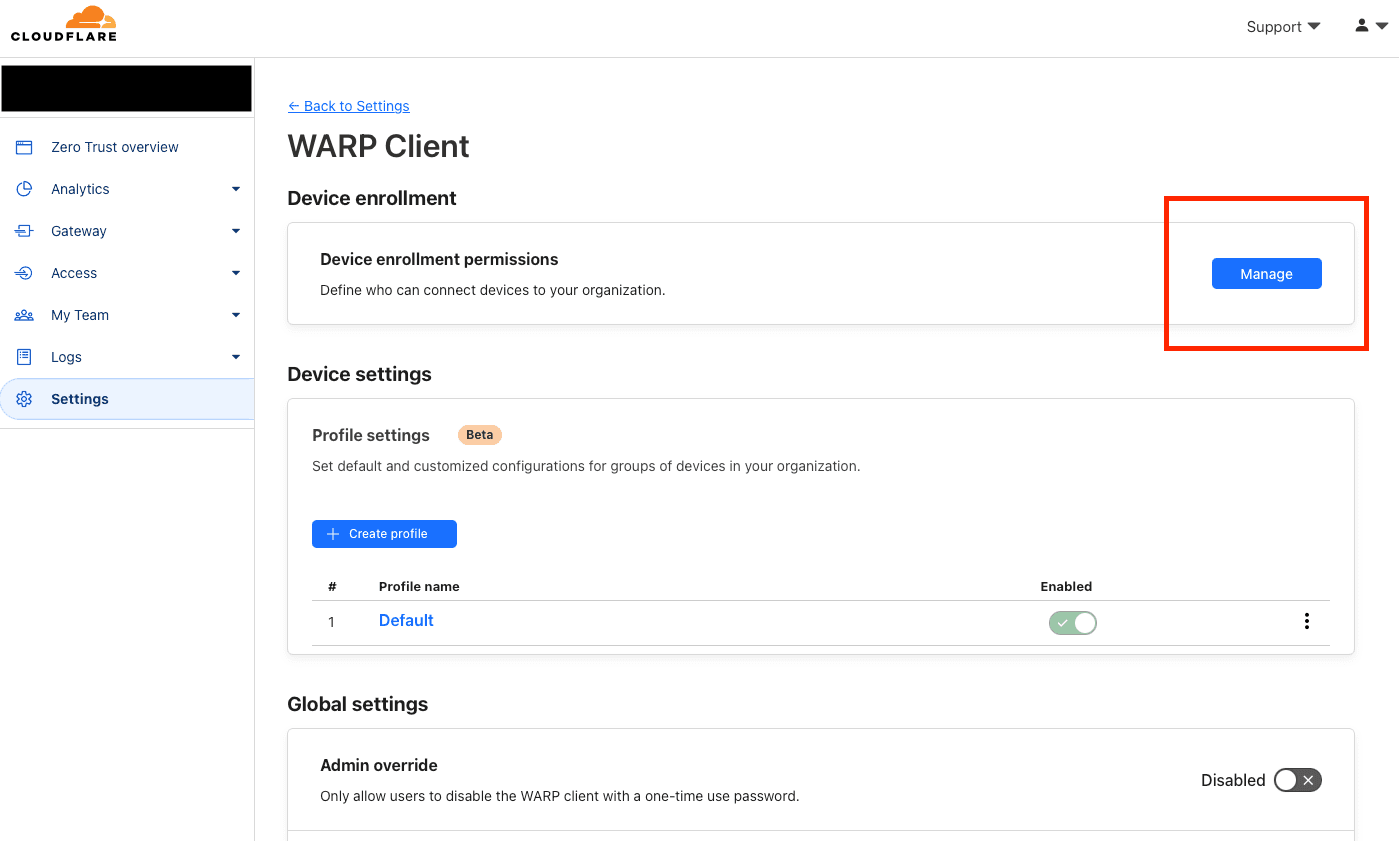Expand the Access menu arrow
1399x841 pixels.
click(236, 273)
